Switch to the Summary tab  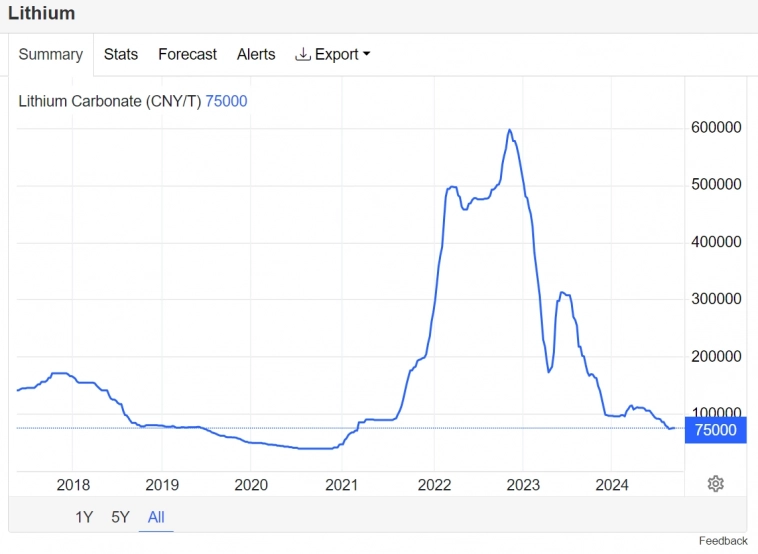50,54
